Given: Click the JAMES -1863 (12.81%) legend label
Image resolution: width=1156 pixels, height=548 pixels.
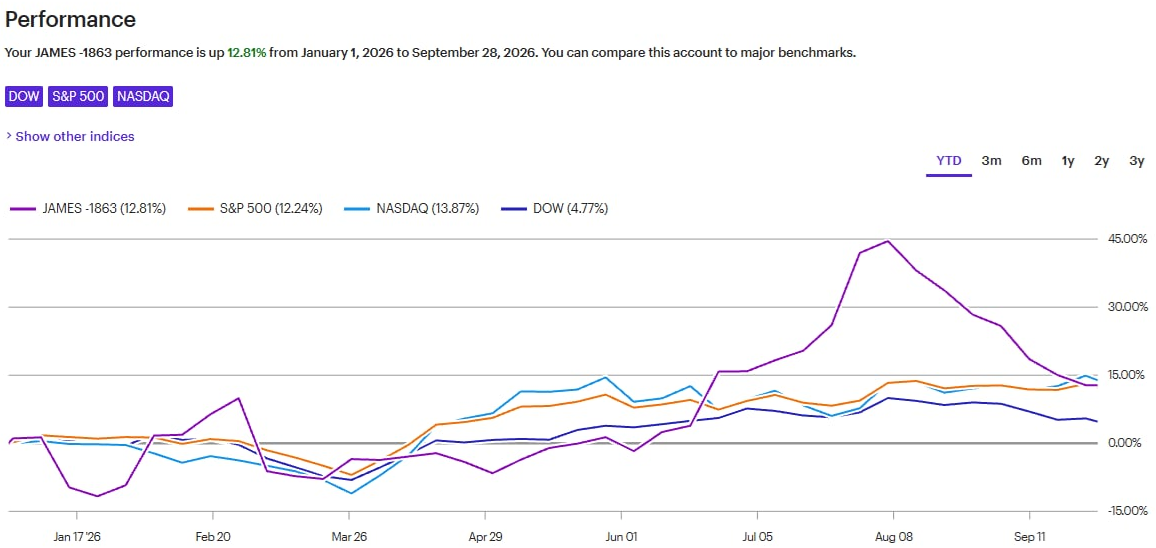Looking at the screenshot, I should point(102,209).
